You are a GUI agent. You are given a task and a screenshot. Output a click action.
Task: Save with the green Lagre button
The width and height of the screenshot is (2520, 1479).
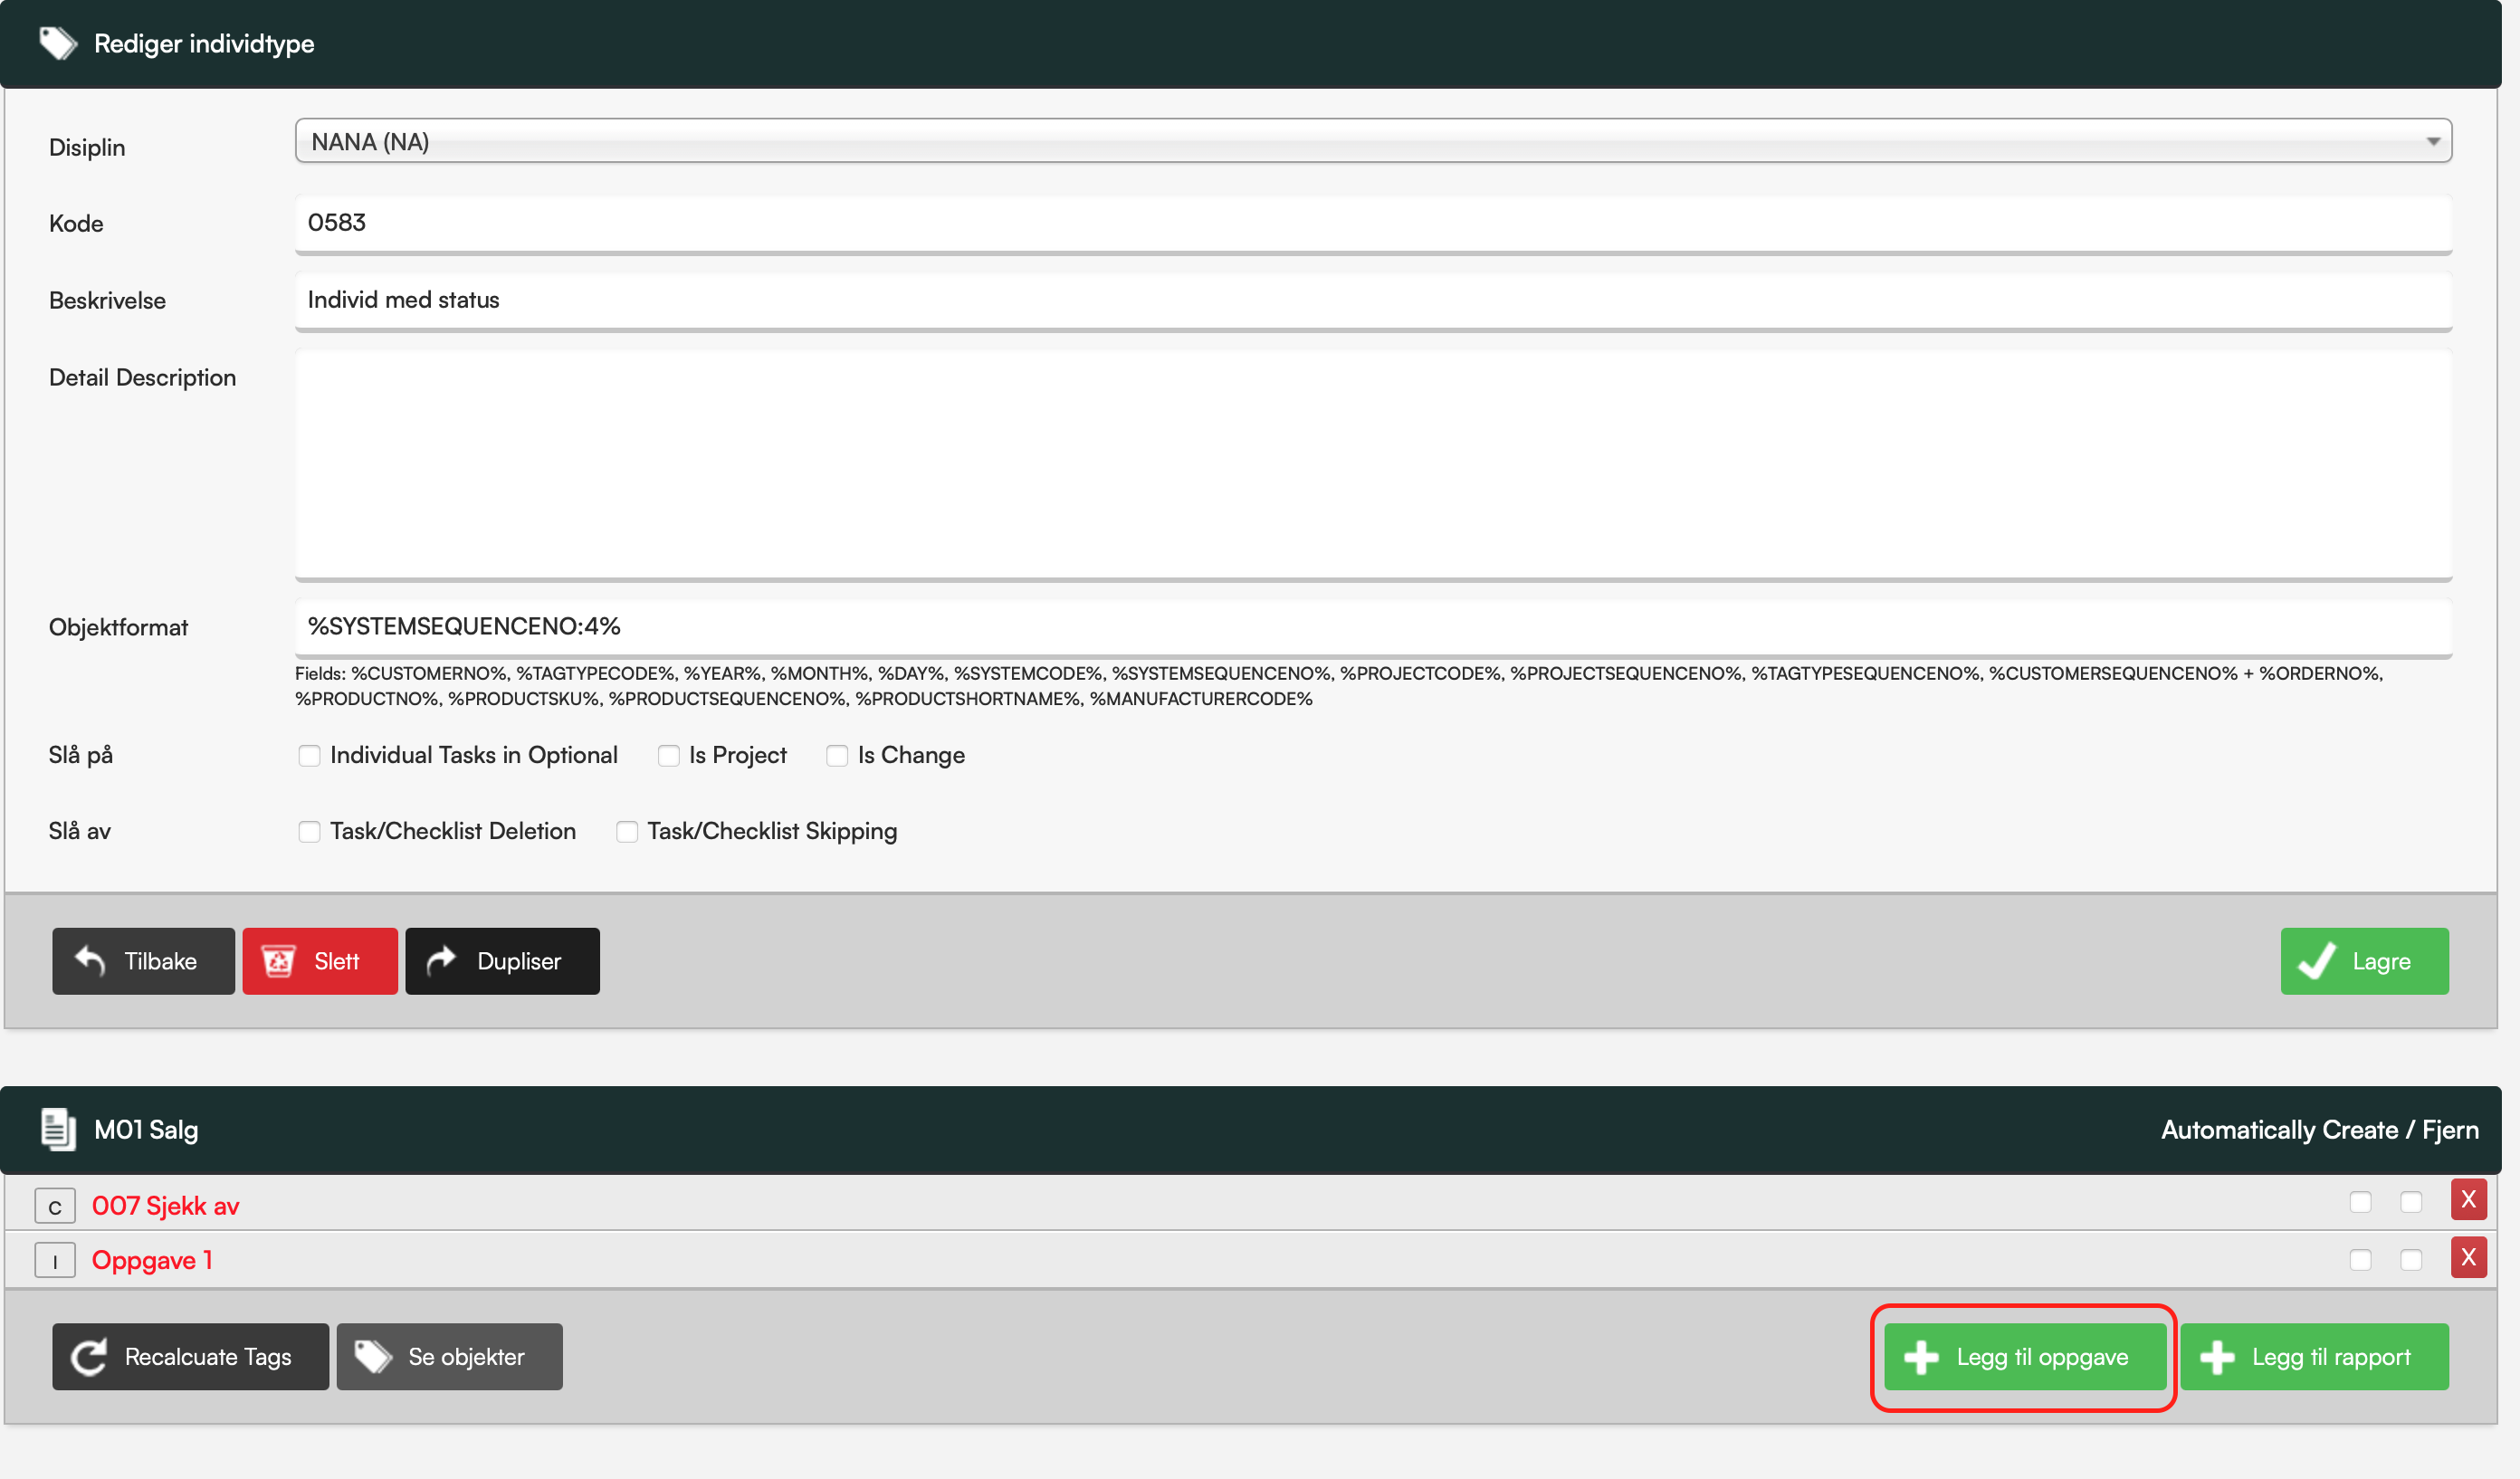[x=2364, y=961]
